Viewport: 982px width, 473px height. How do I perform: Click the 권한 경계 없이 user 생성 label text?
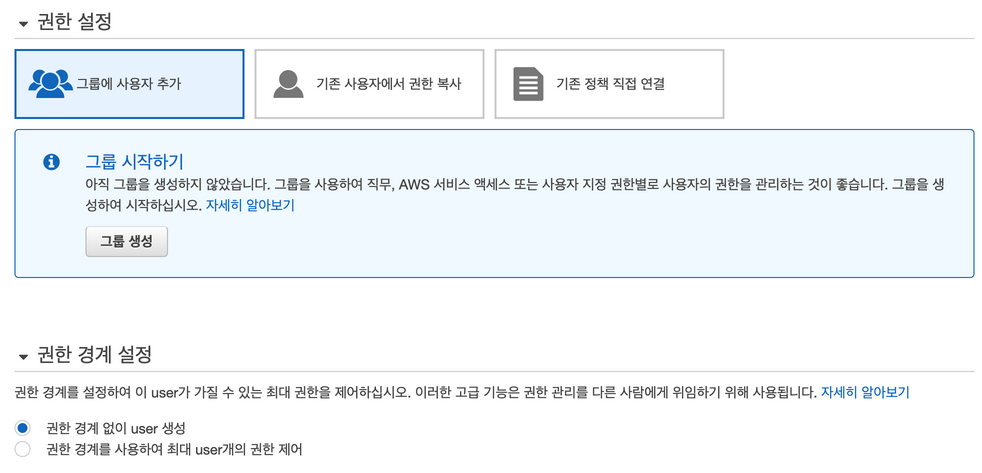click(x=116, y=428)
